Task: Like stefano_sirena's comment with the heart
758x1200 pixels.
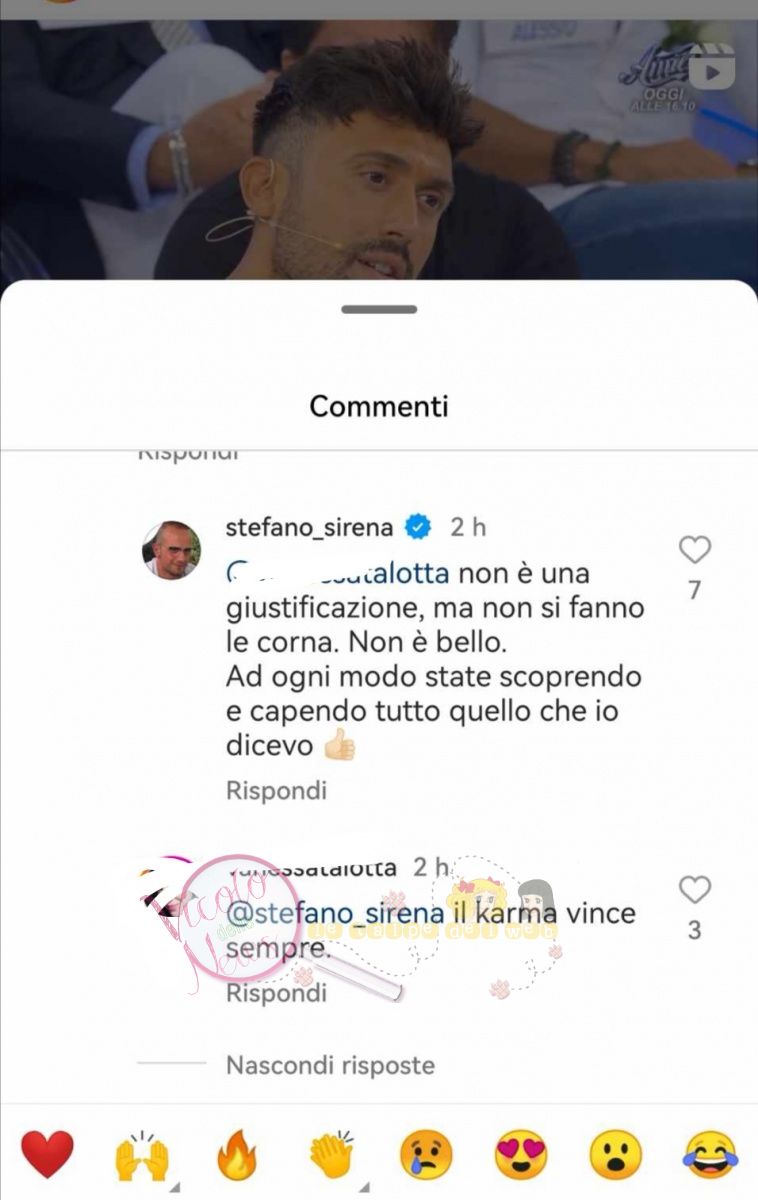Action: [694, 550]
